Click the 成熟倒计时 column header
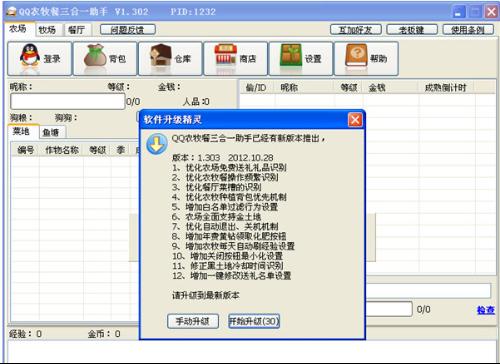Image resolution: width=500 pixels, height=364 pixels. tap(445, 88)
